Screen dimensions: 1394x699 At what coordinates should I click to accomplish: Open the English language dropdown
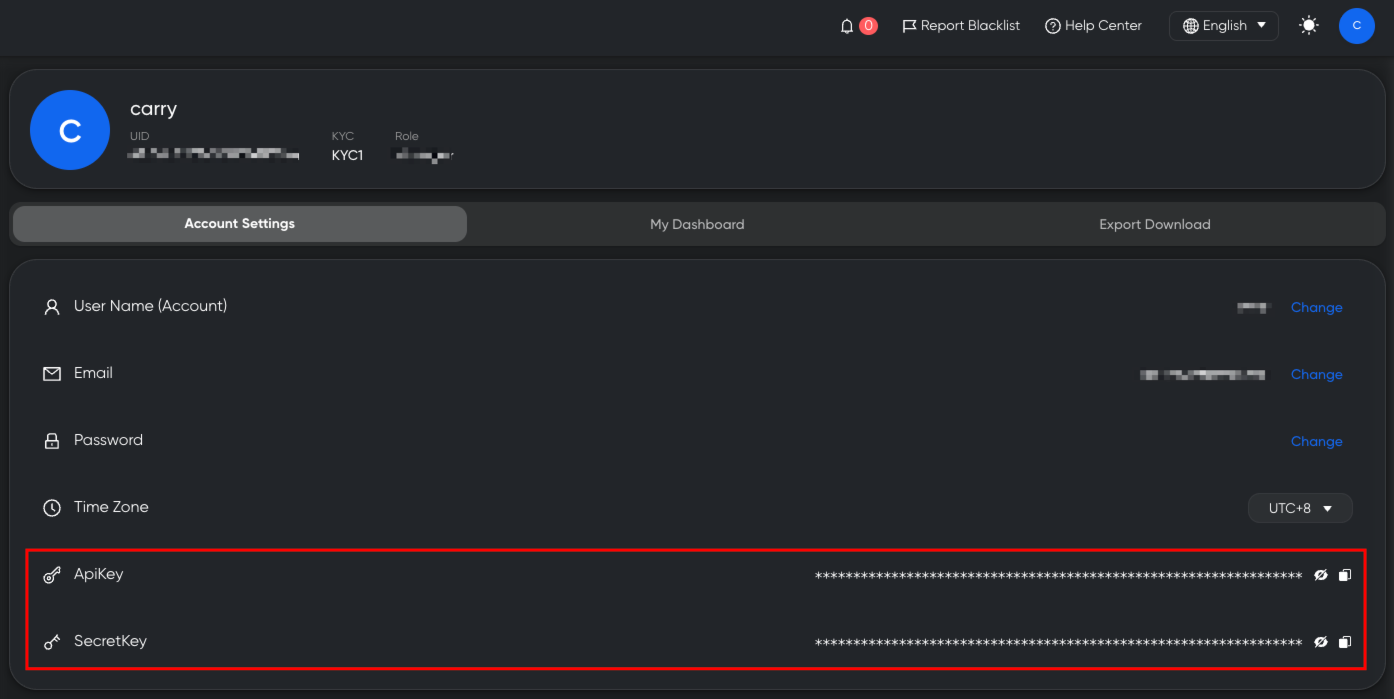click(x=1223, y=26)
